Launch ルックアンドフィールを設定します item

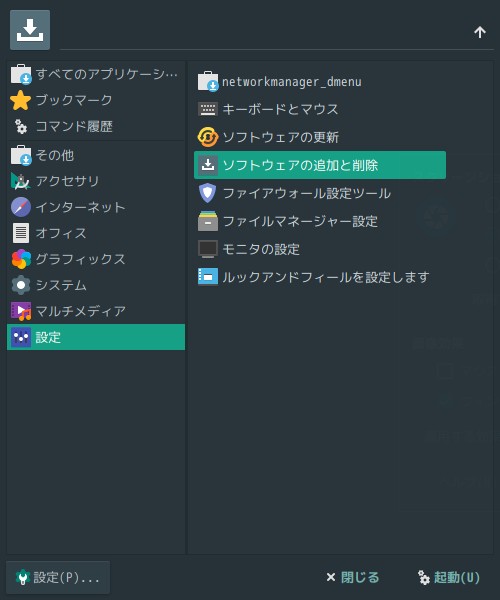320,277
